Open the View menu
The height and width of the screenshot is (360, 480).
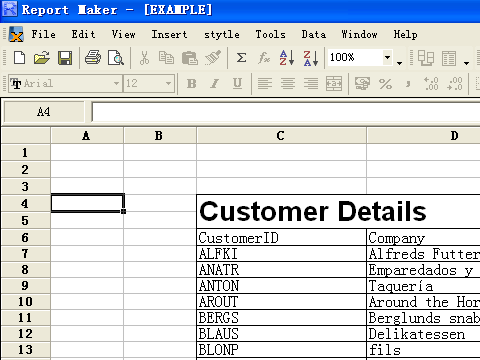point(123,34)
